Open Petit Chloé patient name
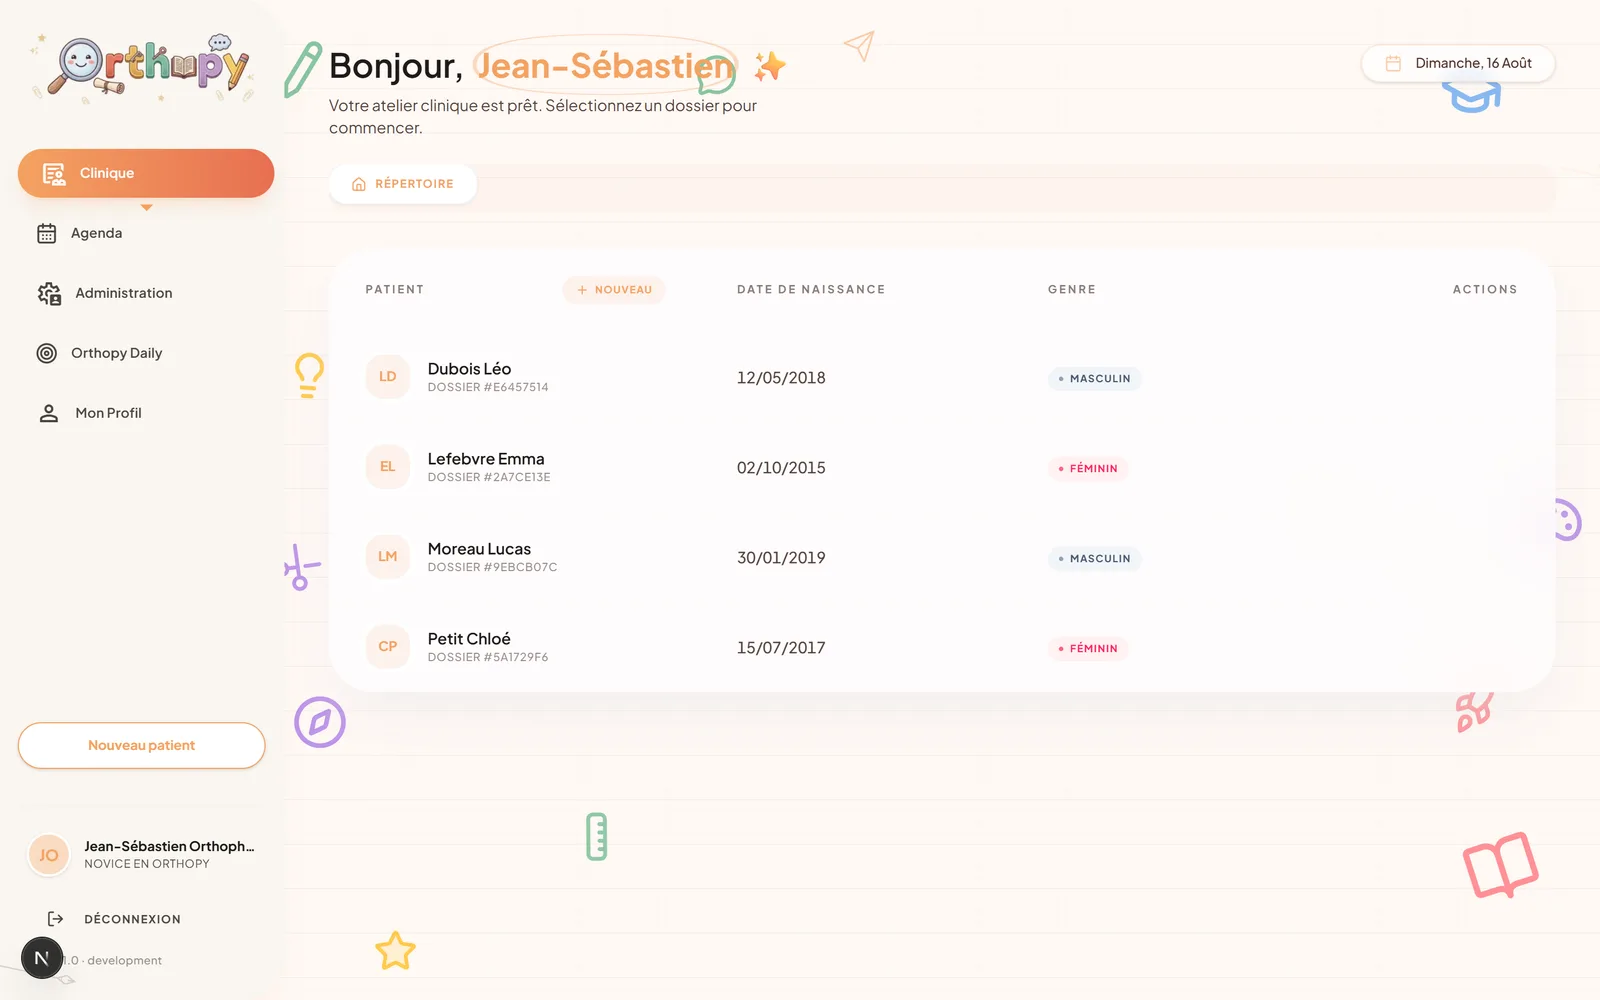The height and width of the screenshot is (1000, 1600). [x=469, y=639]
